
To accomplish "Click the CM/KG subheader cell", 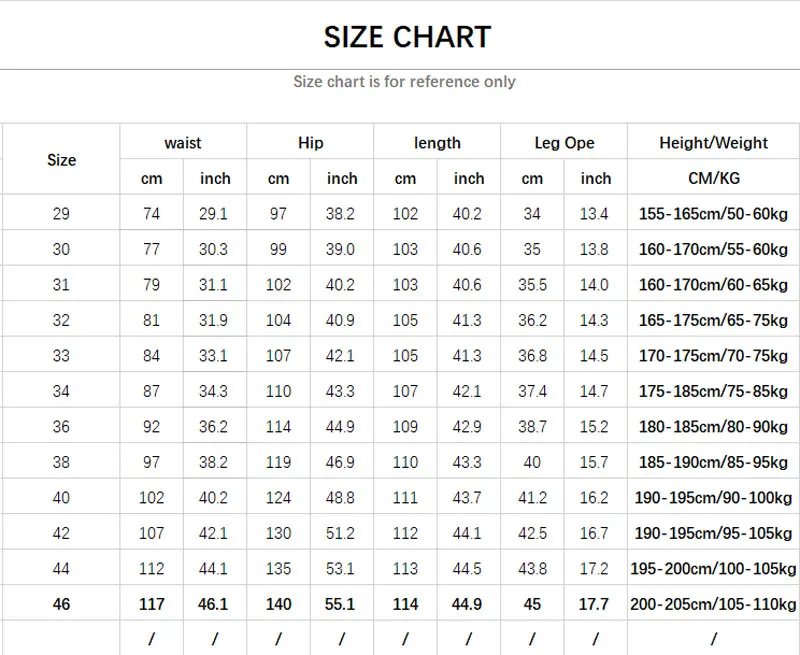I will (713, 178).
